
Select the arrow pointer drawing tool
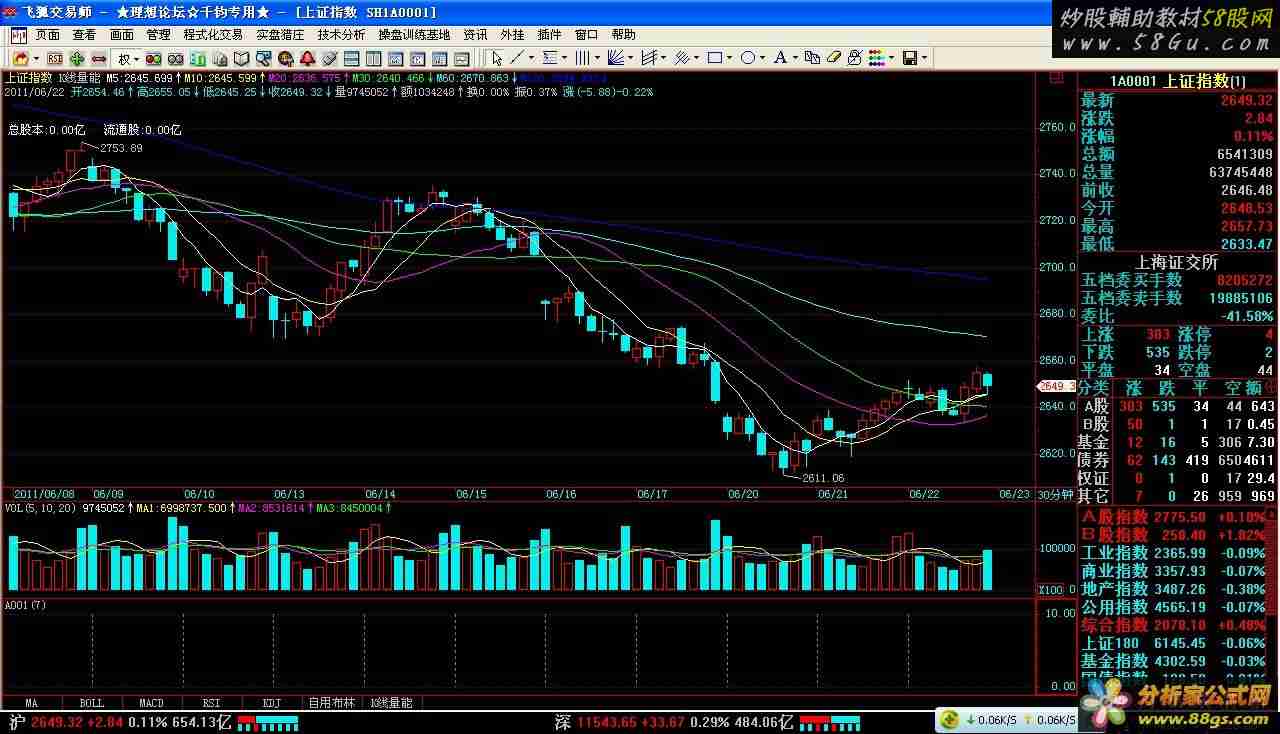pos(497,58)
